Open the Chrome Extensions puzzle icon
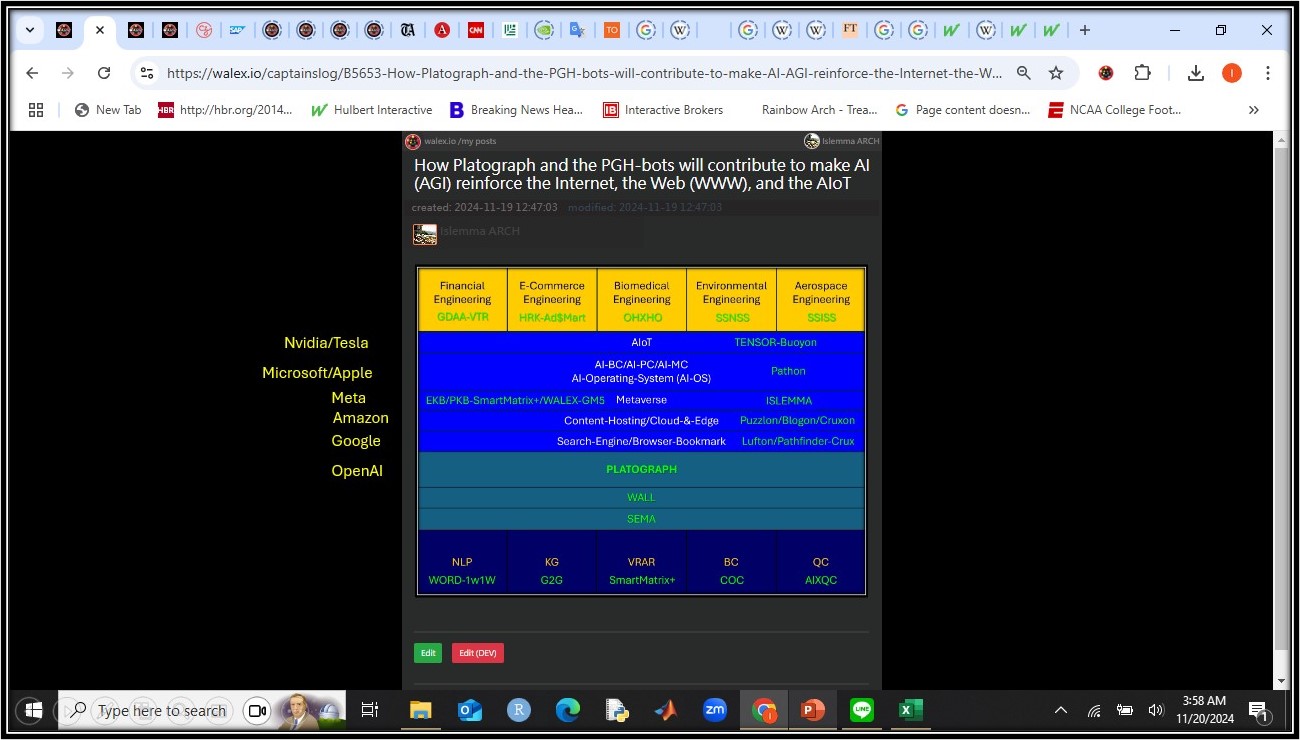The height and width of the screenshot is (740, 1300). point(1142,73)
